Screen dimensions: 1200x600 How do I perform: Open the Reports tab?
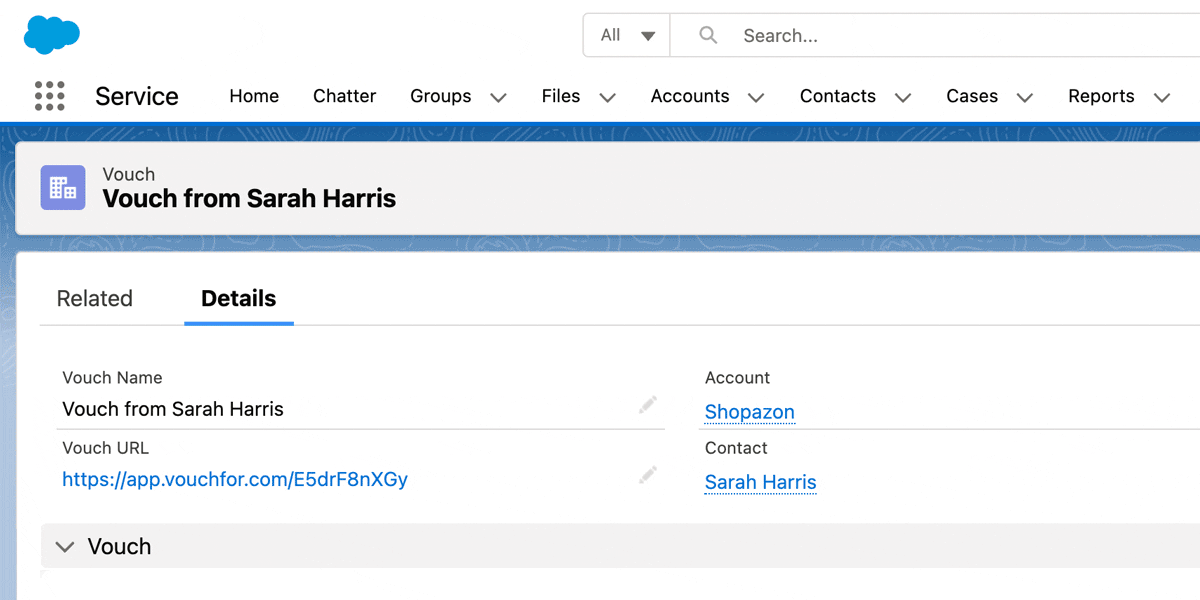click(1101, 96)
